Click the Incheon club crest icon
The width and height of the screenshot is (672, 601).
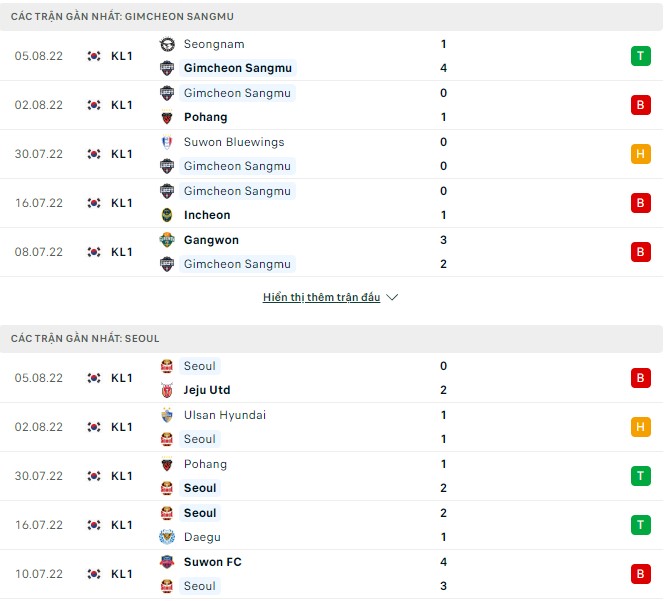167,215
